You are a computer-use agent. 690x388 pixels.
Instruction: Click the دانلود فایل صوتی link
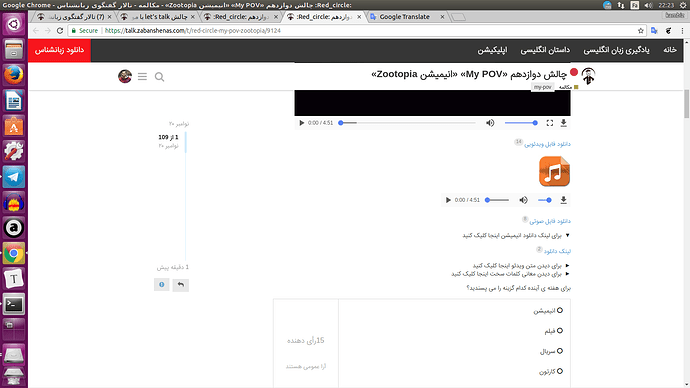click(x=550, y=221)
